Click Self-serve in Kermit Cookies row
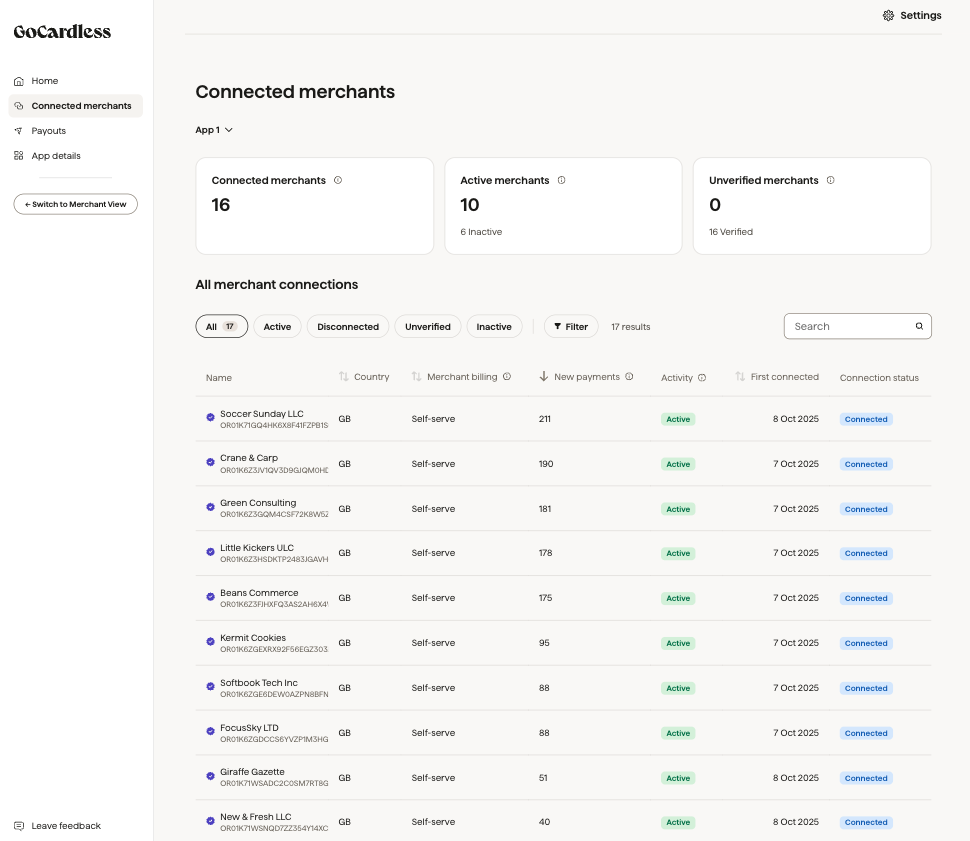 pyautogui.click(x=433, y=643)
